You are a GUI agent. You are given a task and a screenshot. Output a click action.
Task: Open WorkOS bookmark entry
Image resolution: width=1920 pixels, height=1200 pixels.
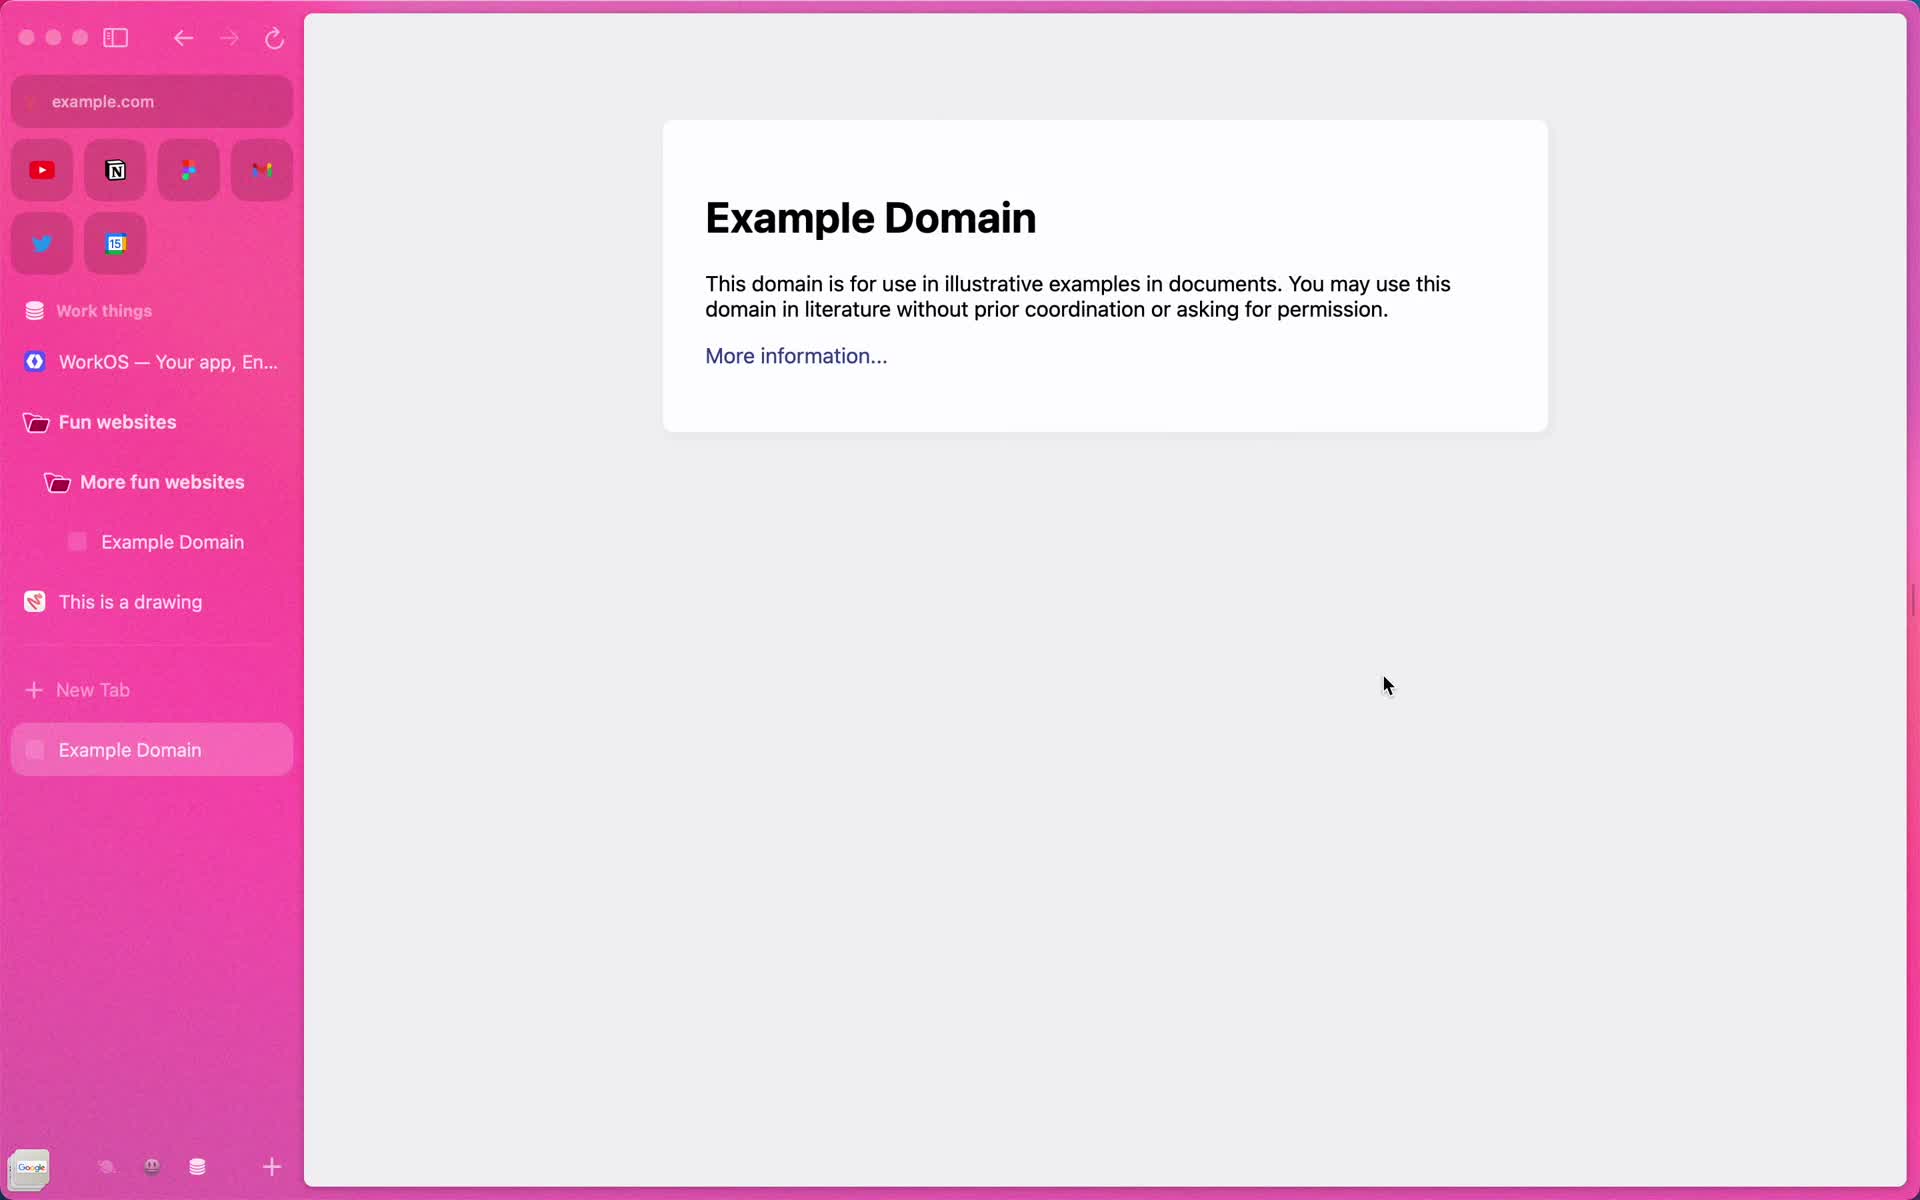(152, 362)
